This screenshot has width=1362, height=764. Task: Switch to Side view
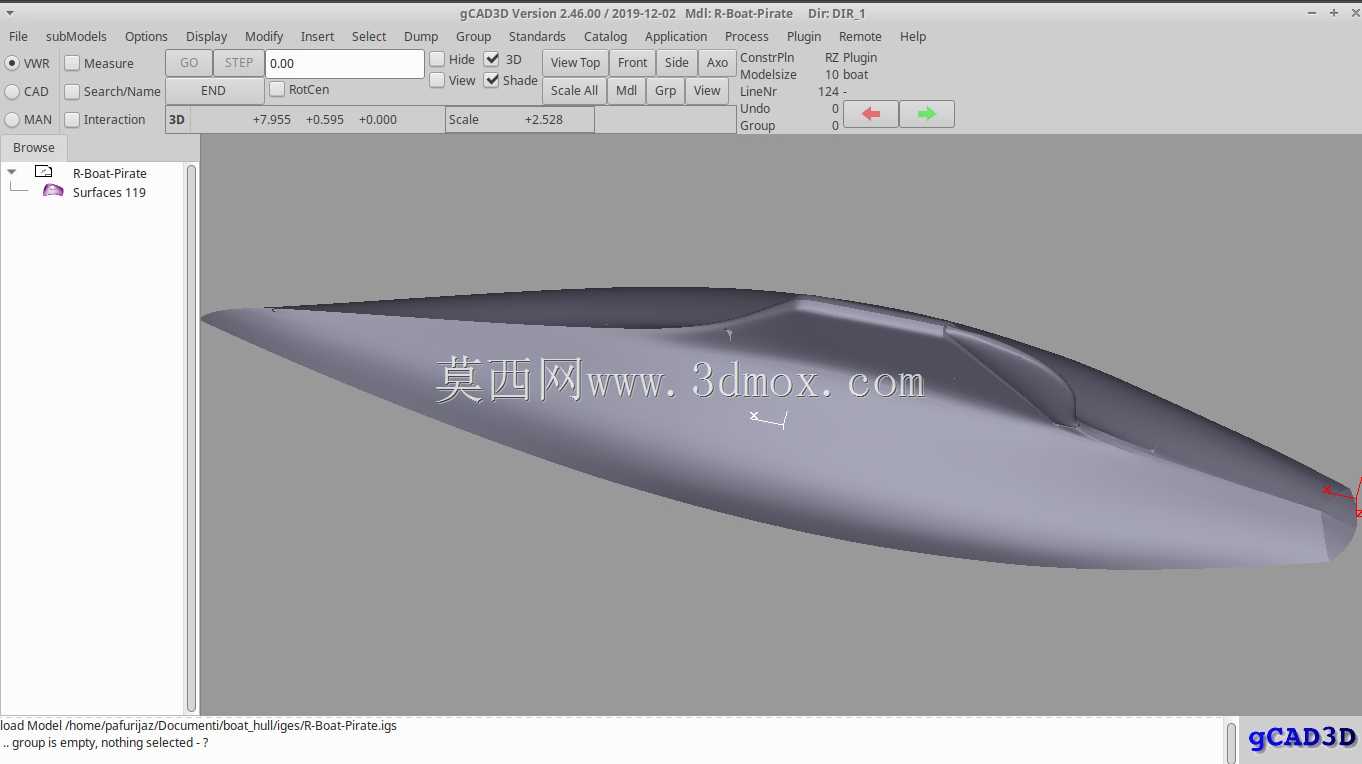(677, 63)
